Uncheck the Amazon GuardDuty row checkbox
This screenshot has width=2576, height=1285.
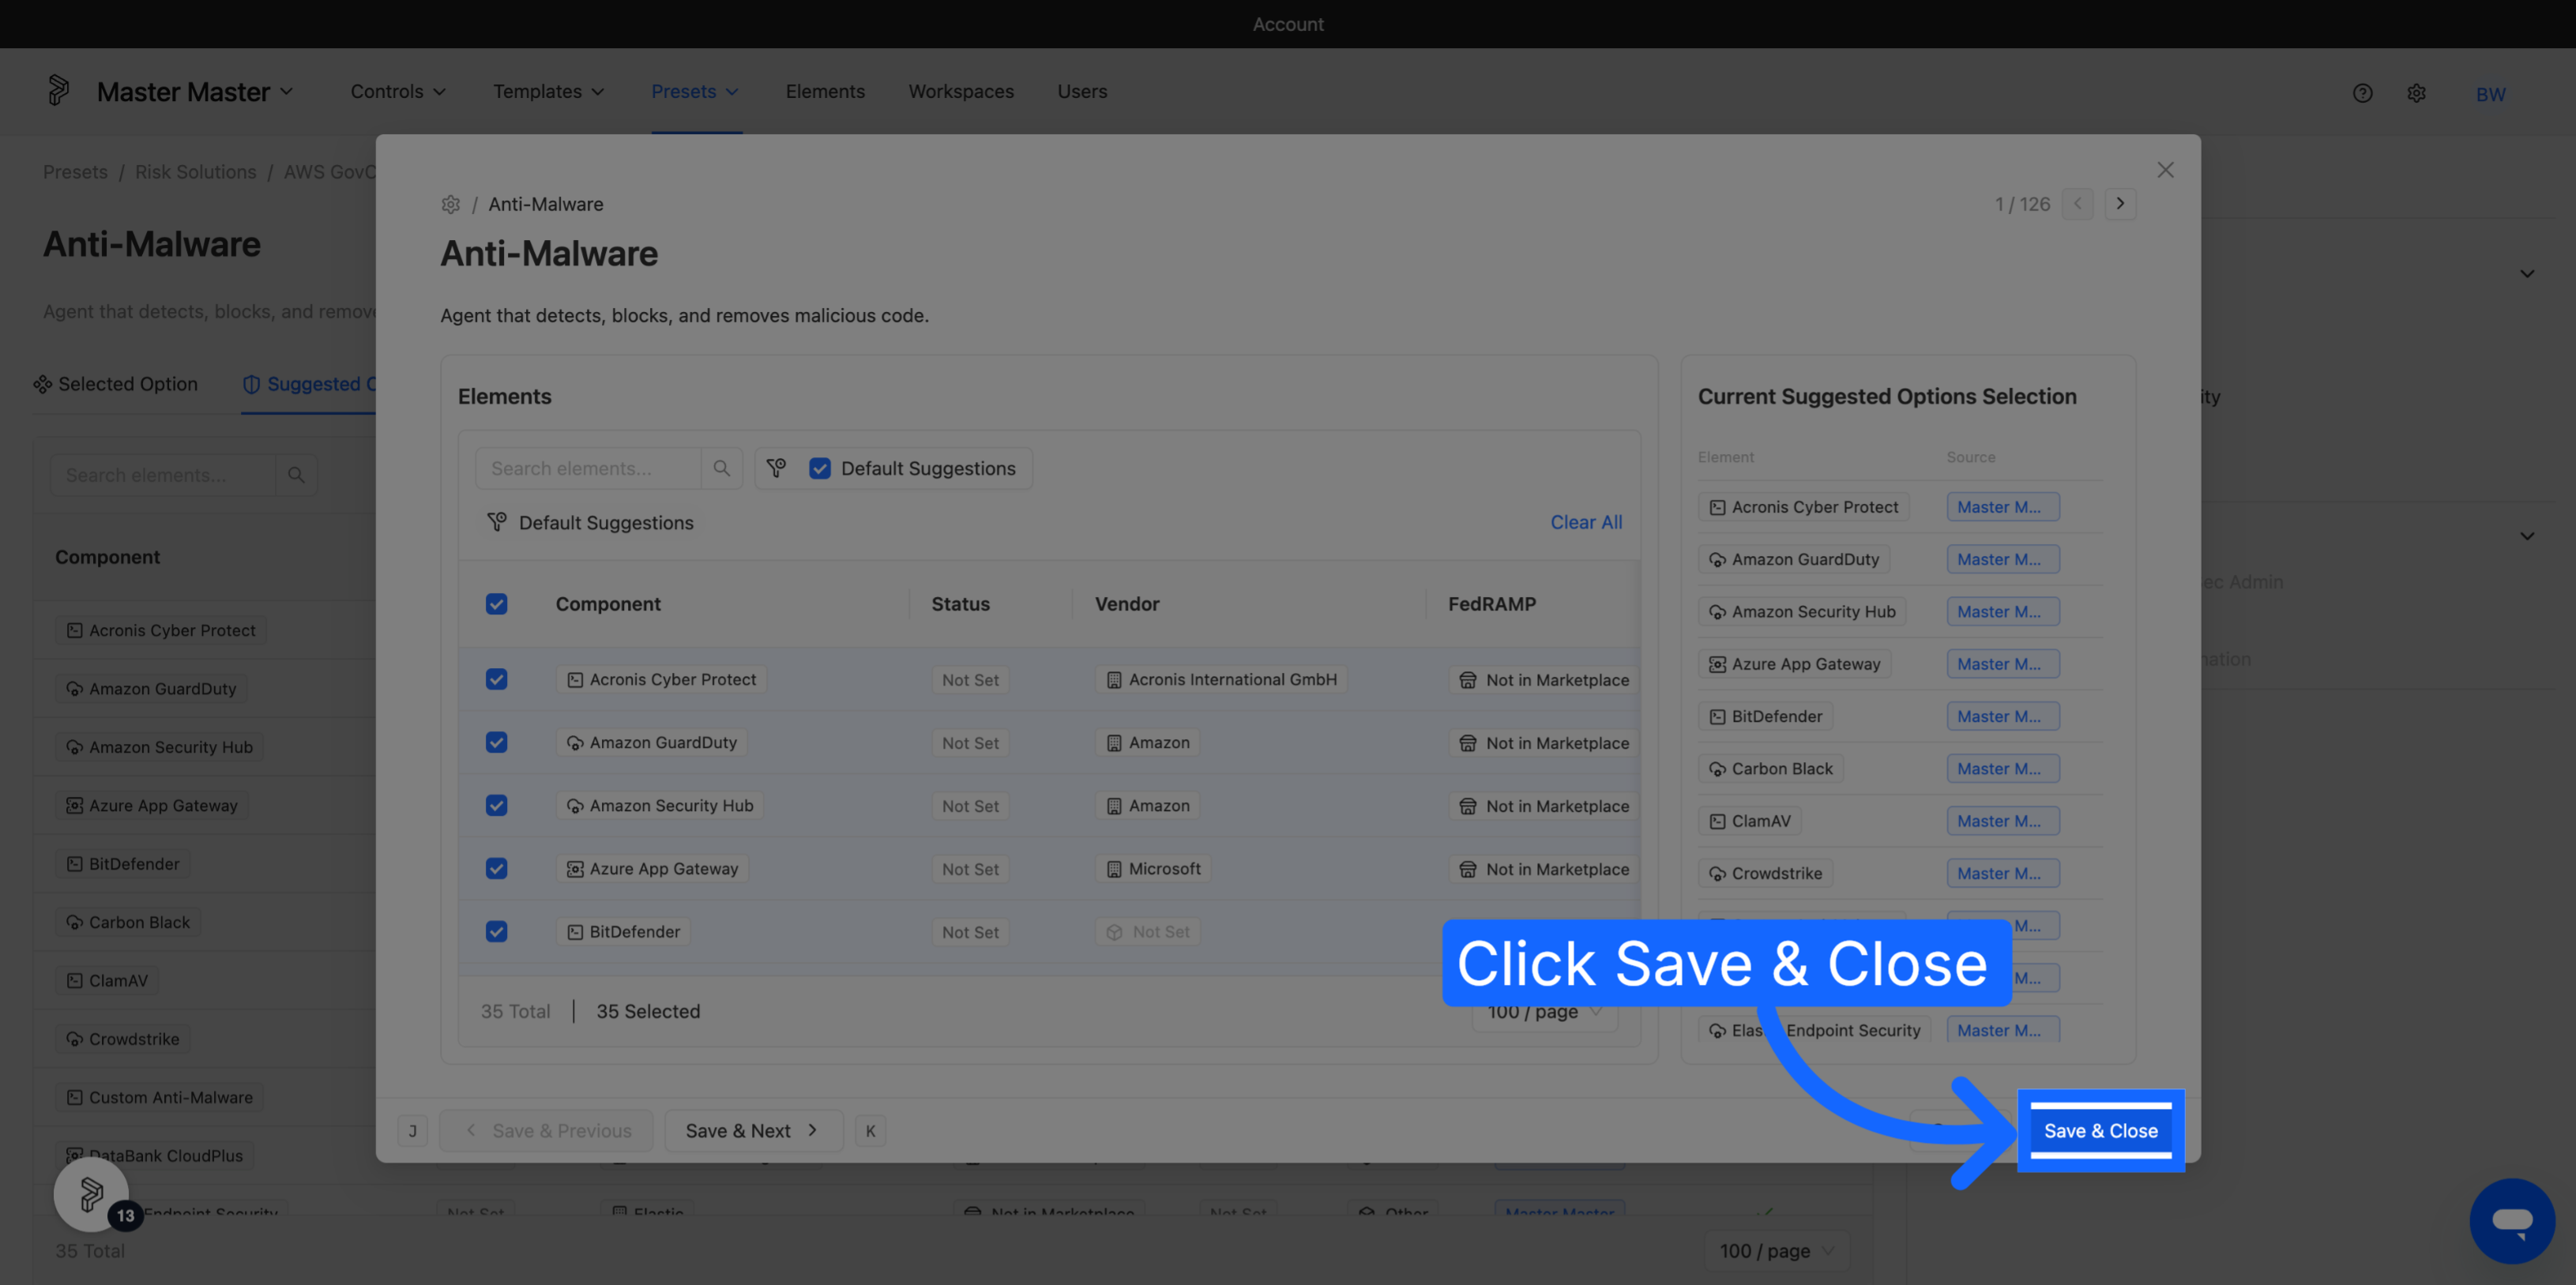coord(496,742)
